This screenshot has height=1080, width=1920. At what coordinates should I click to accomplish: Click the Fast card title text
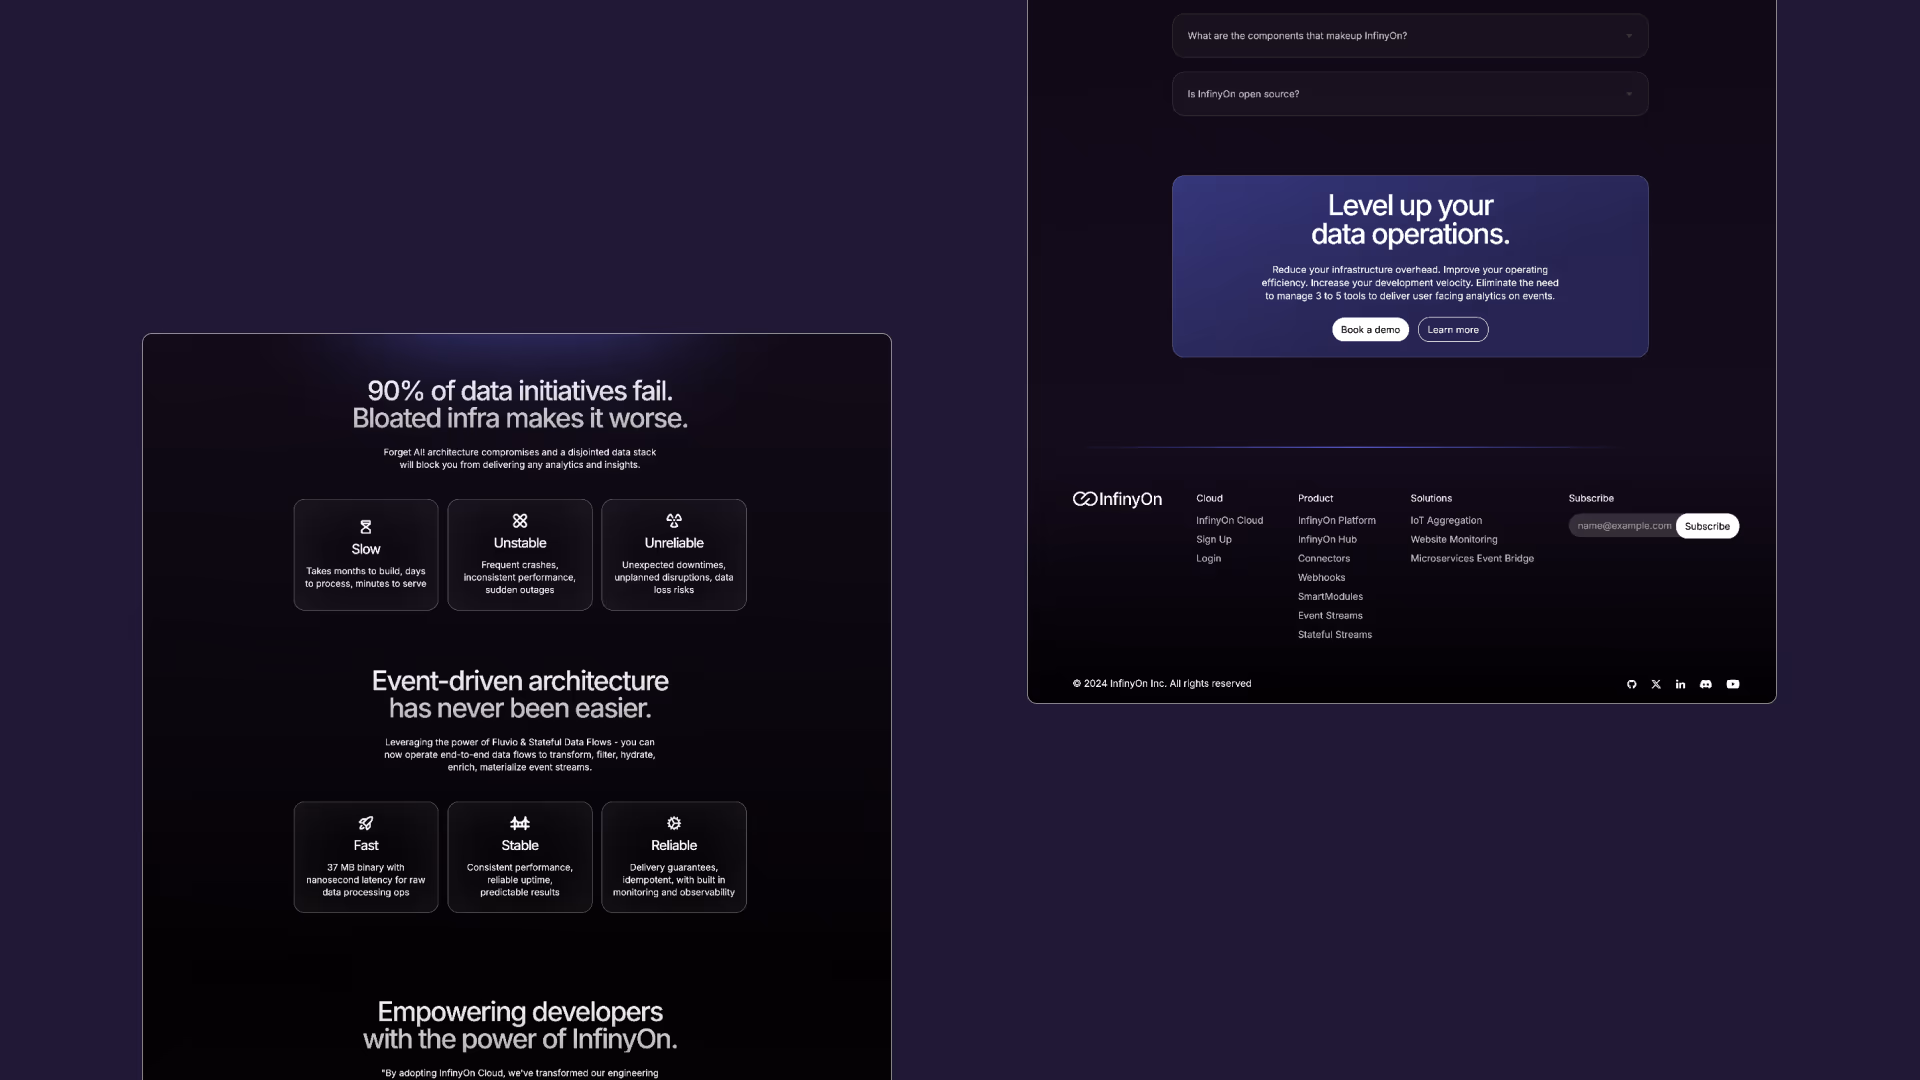coord(366,846)
